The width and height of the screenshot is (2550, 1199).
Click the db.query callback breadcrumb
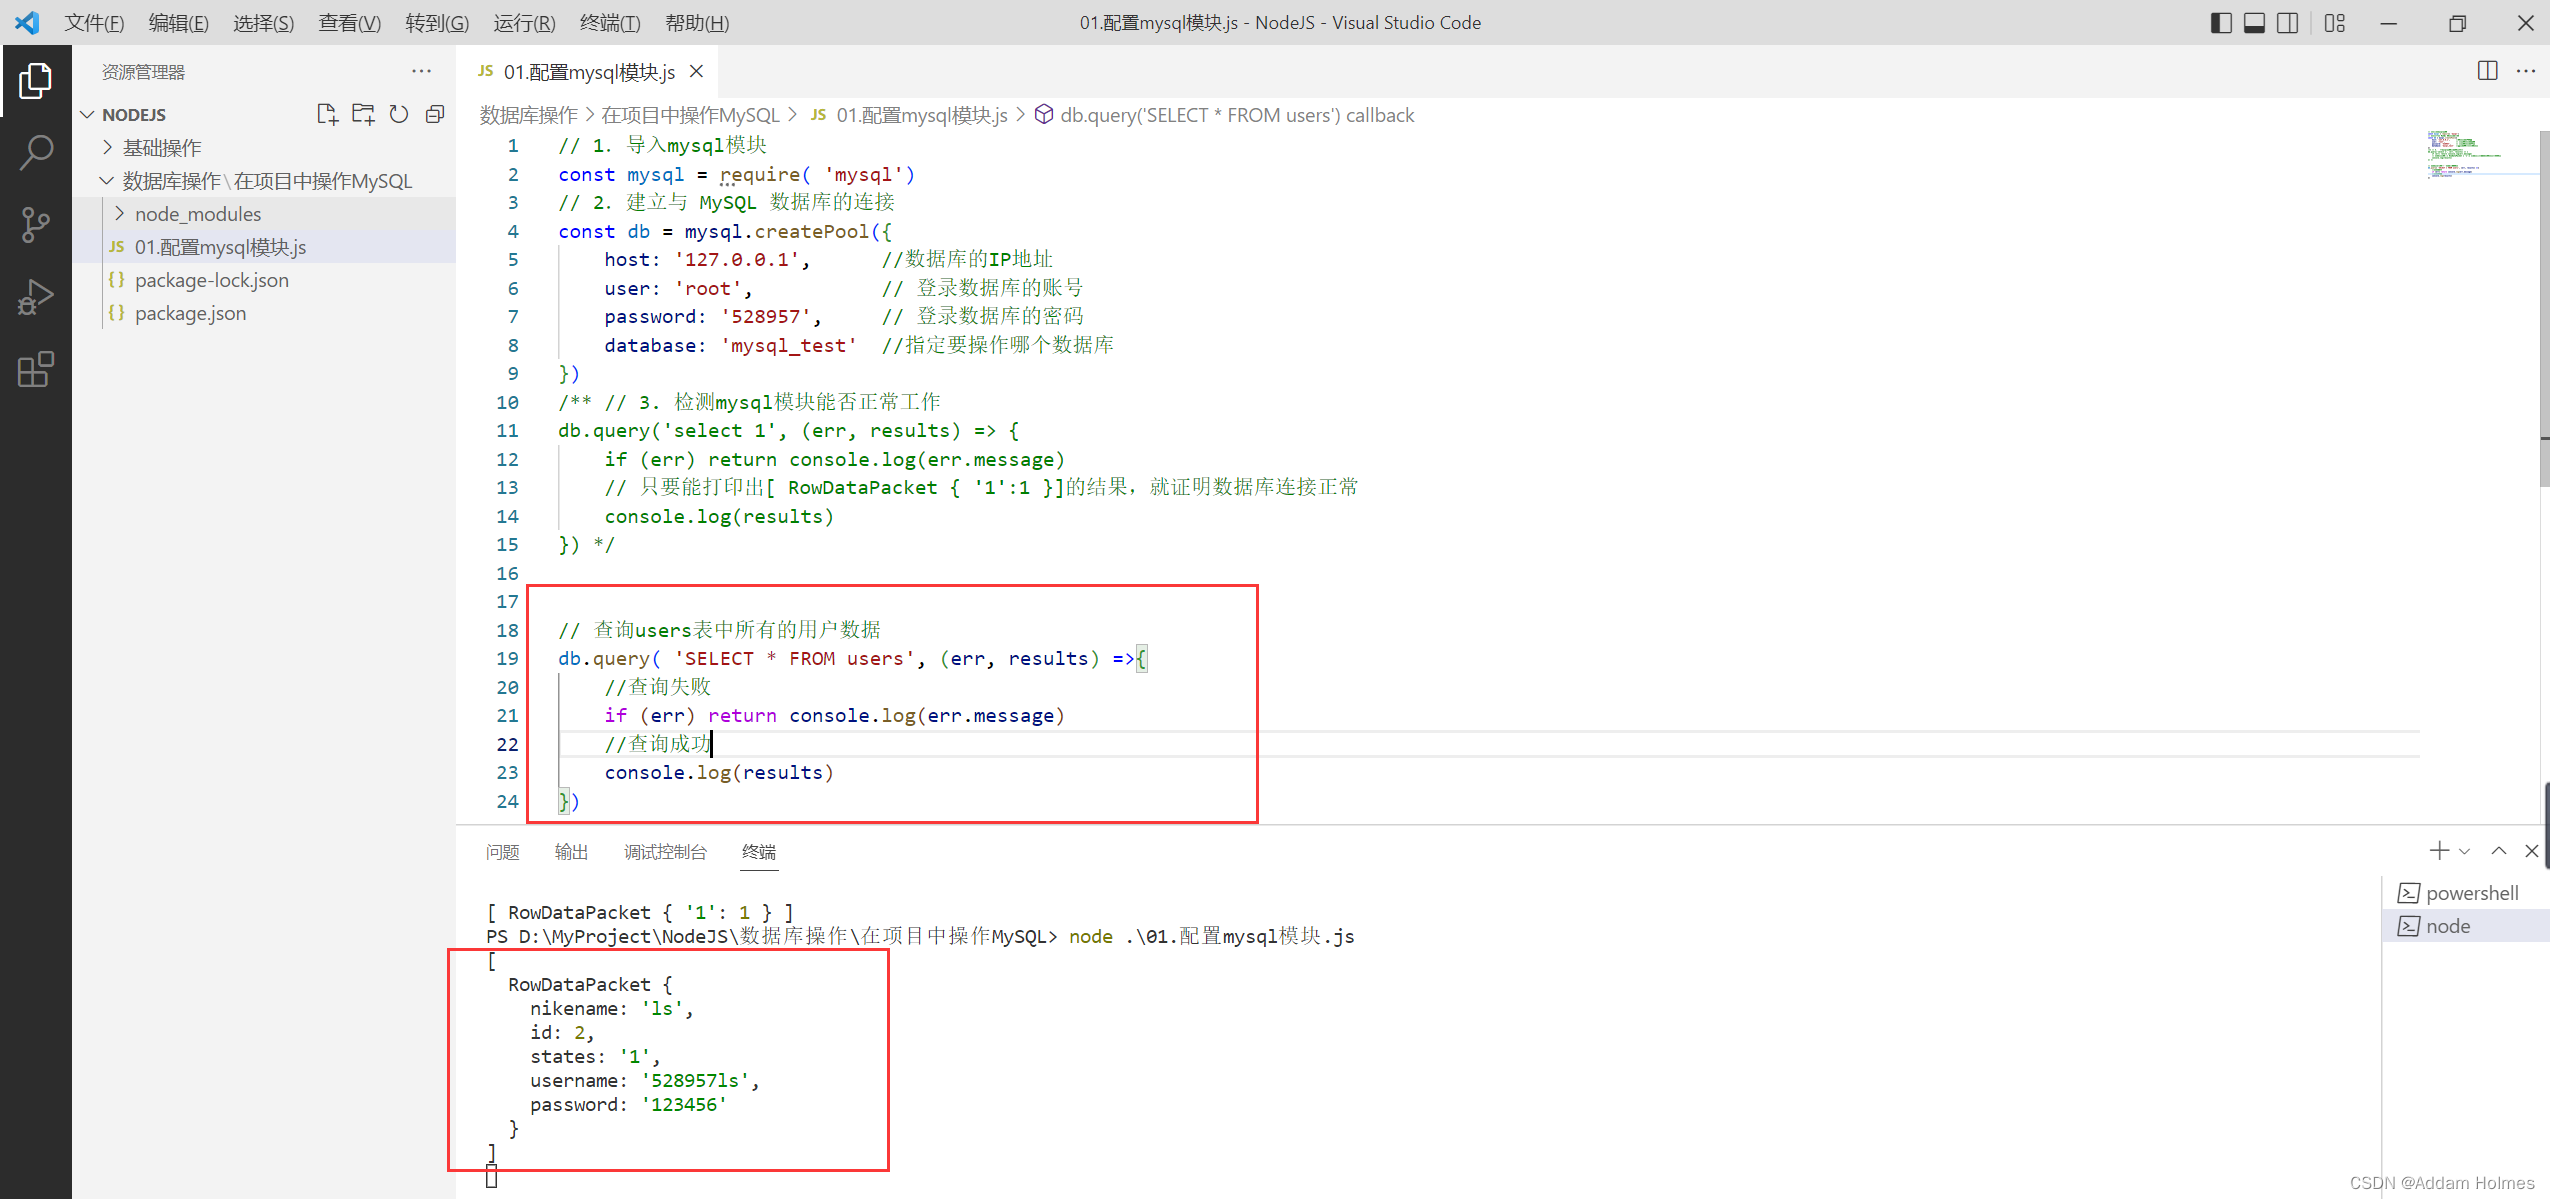click(1237, 115)
